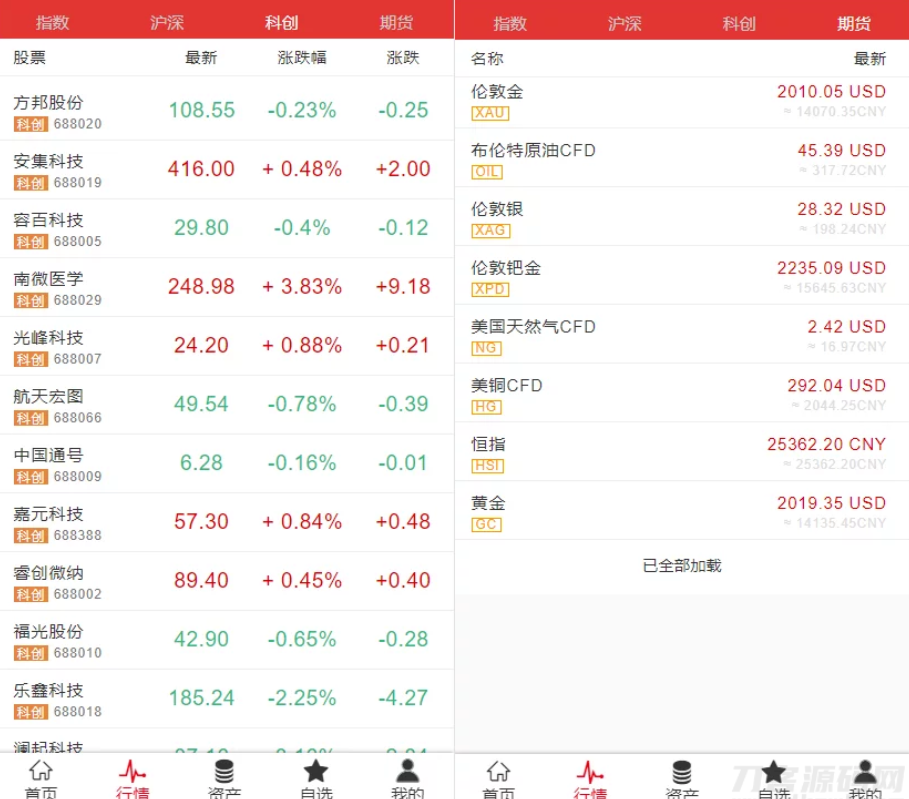Tap the home icon in right screen
Viewport: 909px width, 799px height.
498,772
